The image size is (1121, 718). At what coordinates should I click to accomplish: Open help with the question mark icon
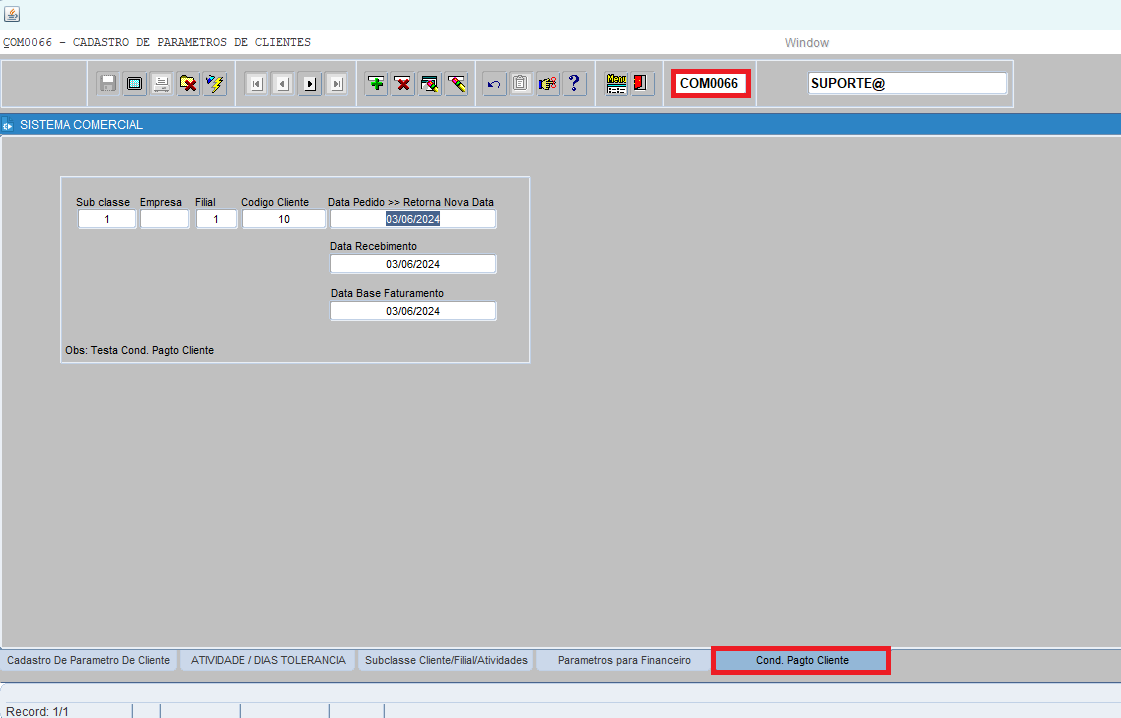(x=574, y=84)
